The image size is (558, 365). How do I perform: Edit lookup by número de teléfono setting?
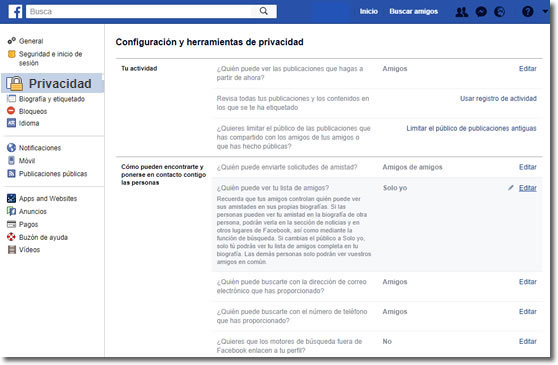527,312
